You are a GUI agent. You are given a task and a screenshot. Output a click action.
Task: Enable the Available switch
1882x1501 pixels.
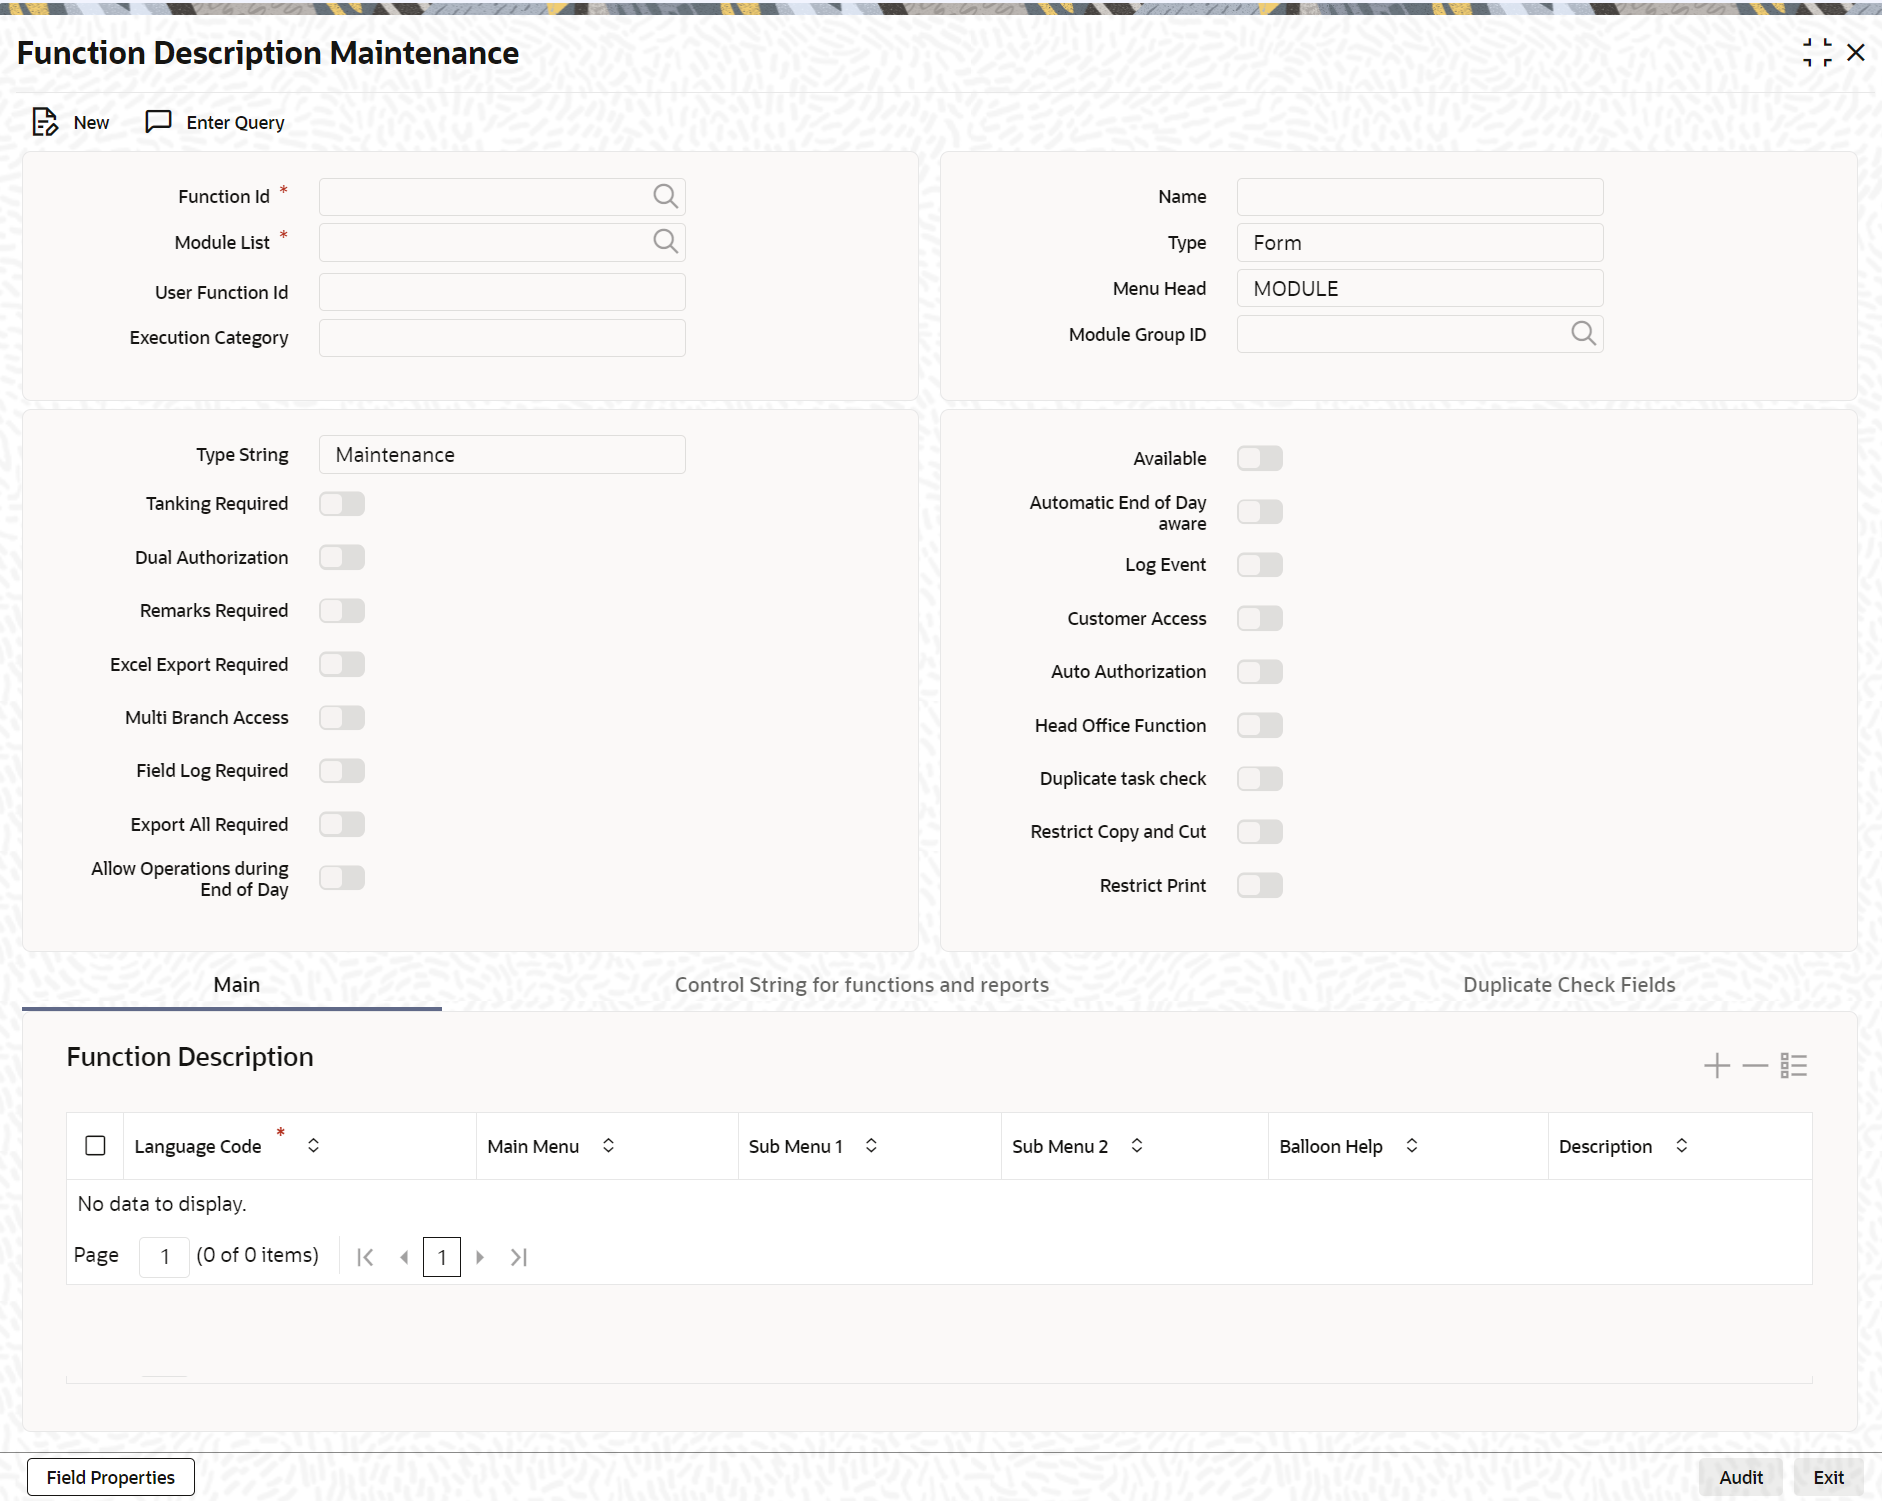pos(1260,458)
